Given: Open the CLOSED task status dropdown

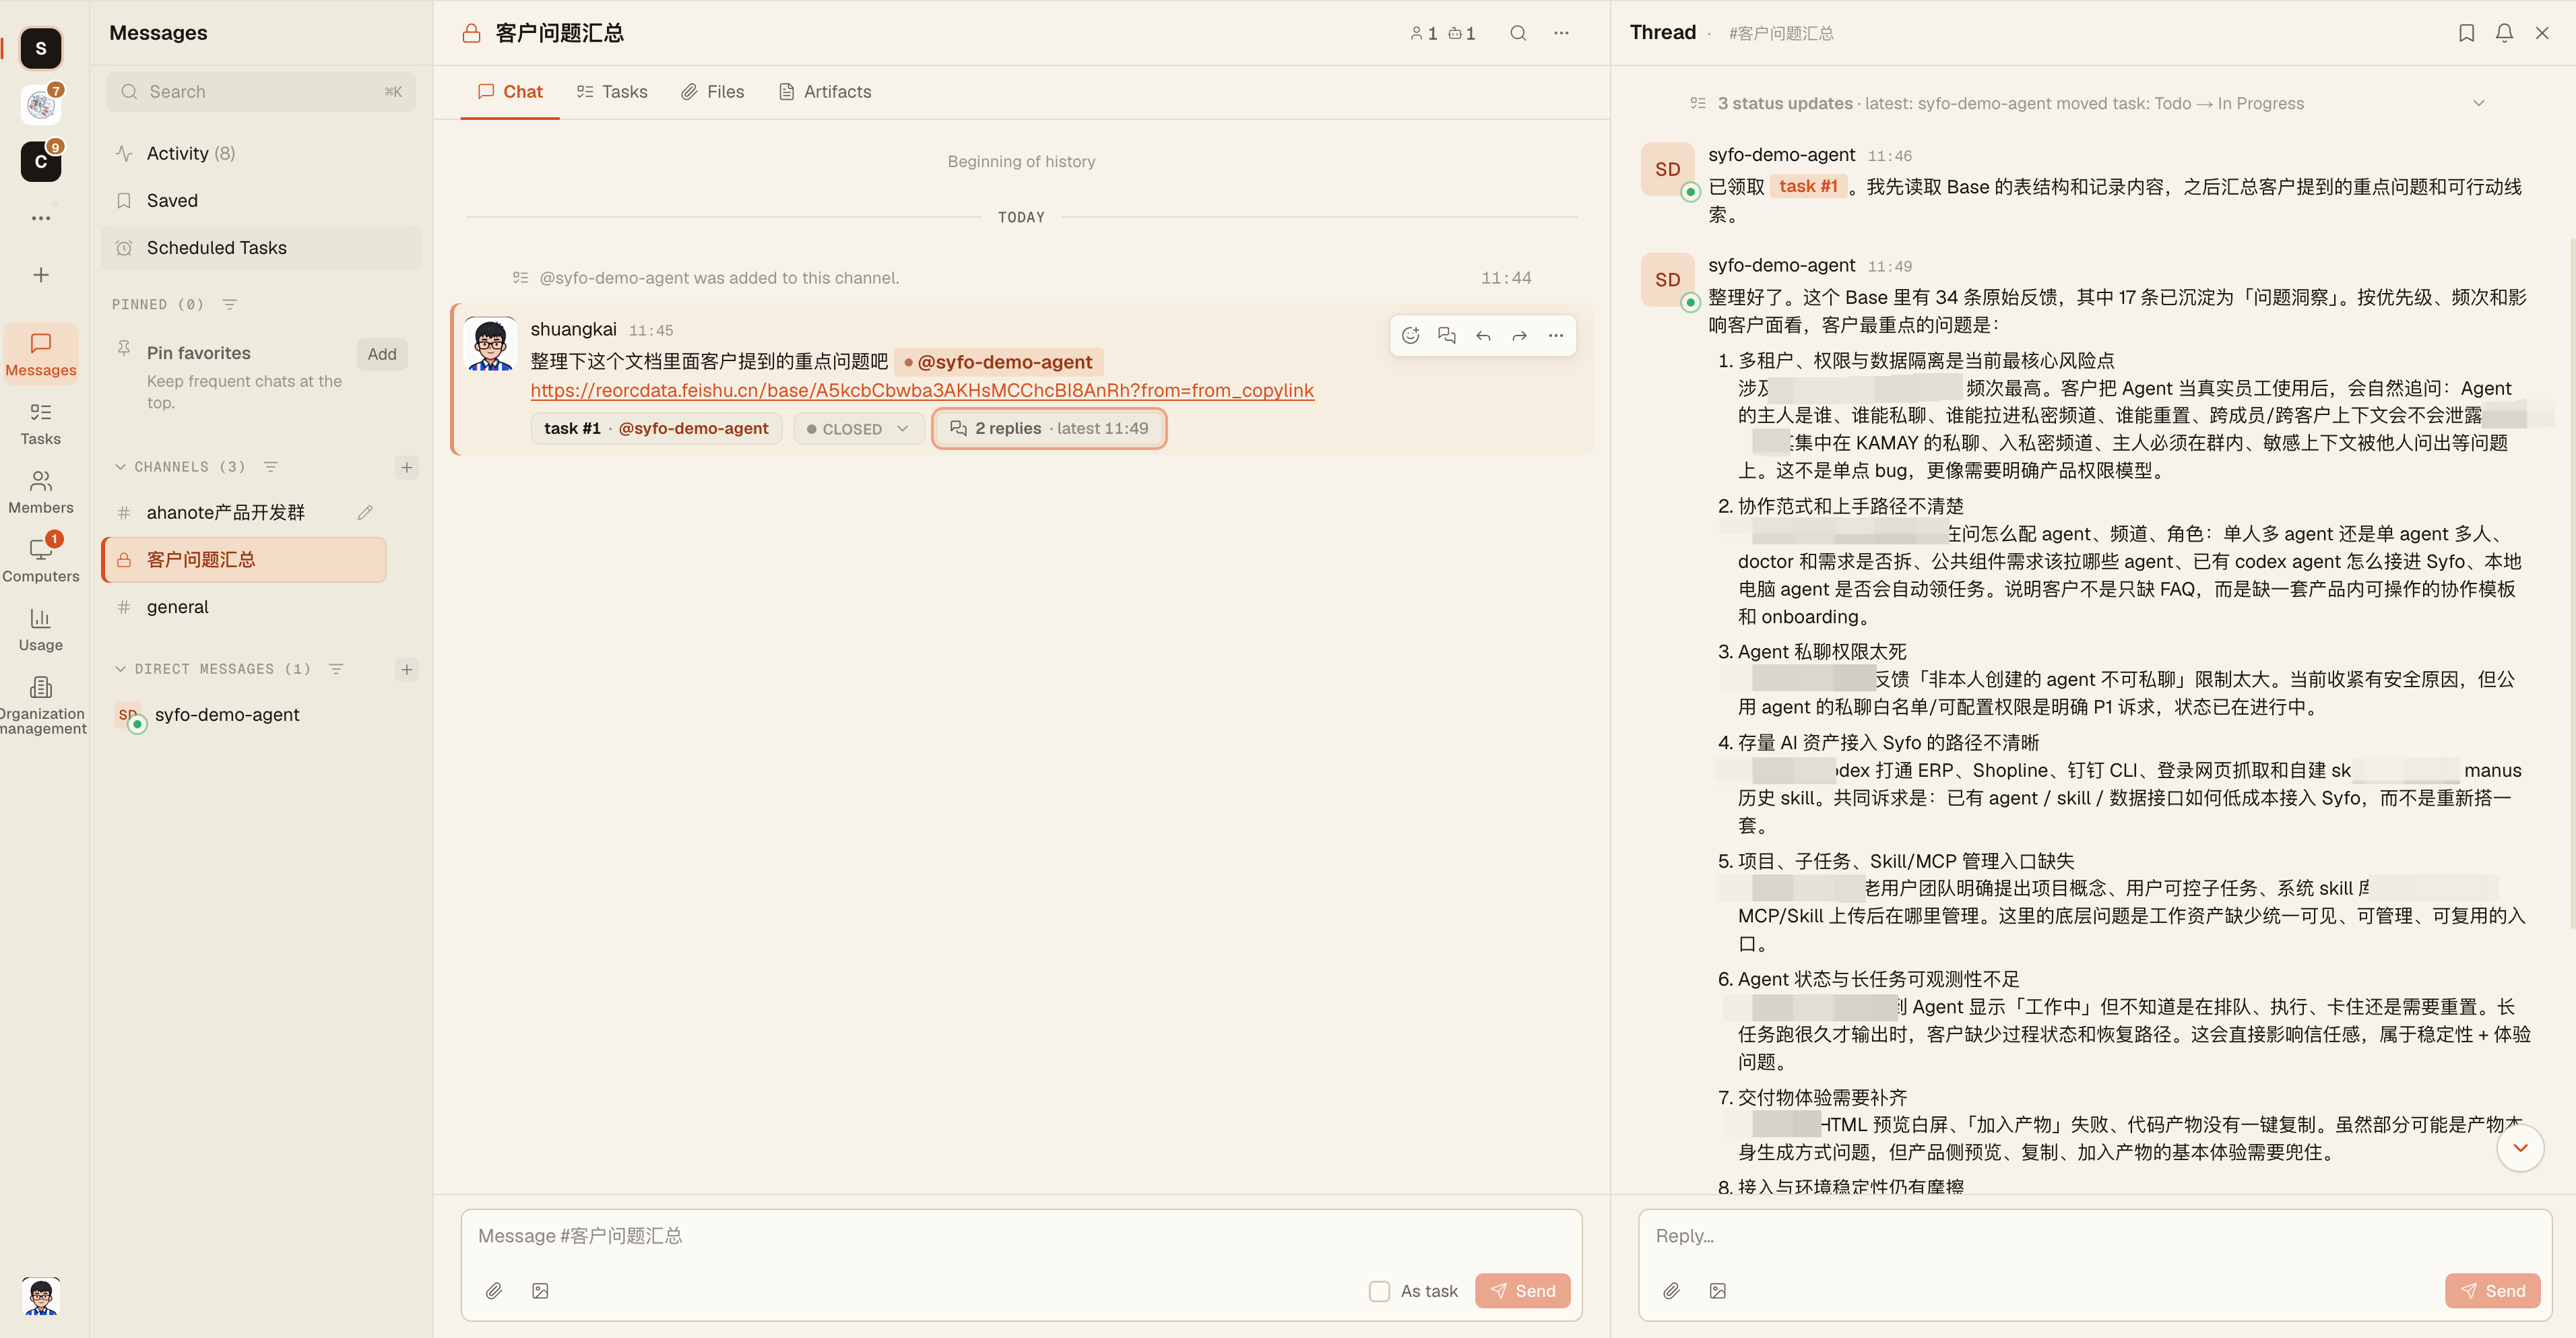Looking at the screenshot, I should coord(858,429).
